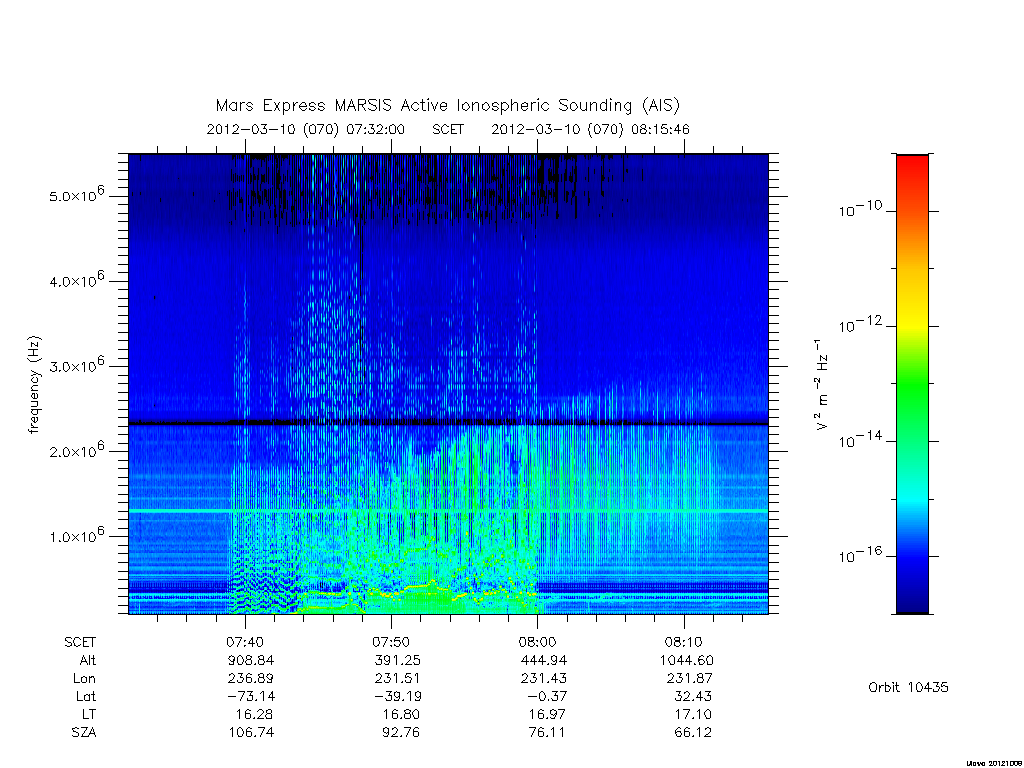Image resolution: width=1024 pixels, height=768 pixels.
Task: Click the '08:10' time tick label
Action: (x=684, y=642)
